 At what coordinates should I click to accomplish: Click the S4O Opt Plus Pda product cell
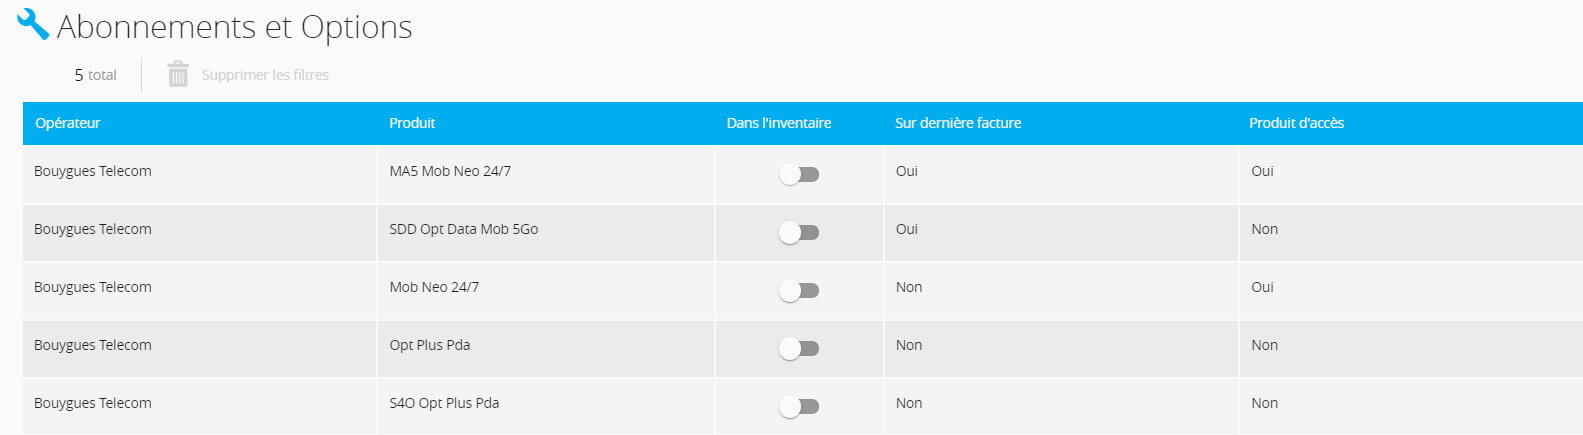point(546,406)
